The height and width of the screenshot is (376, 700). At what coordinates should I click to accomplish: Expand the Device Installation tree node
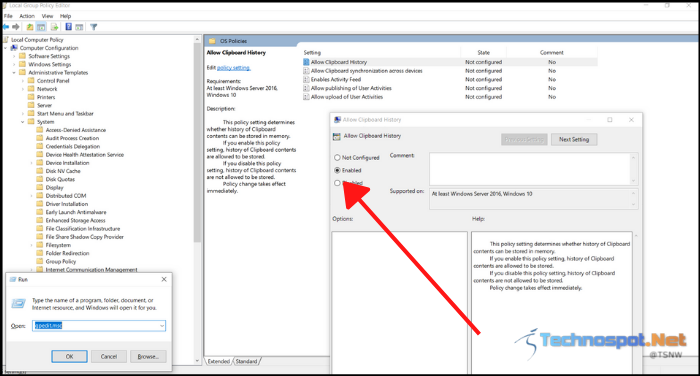(x=31, y=163)
